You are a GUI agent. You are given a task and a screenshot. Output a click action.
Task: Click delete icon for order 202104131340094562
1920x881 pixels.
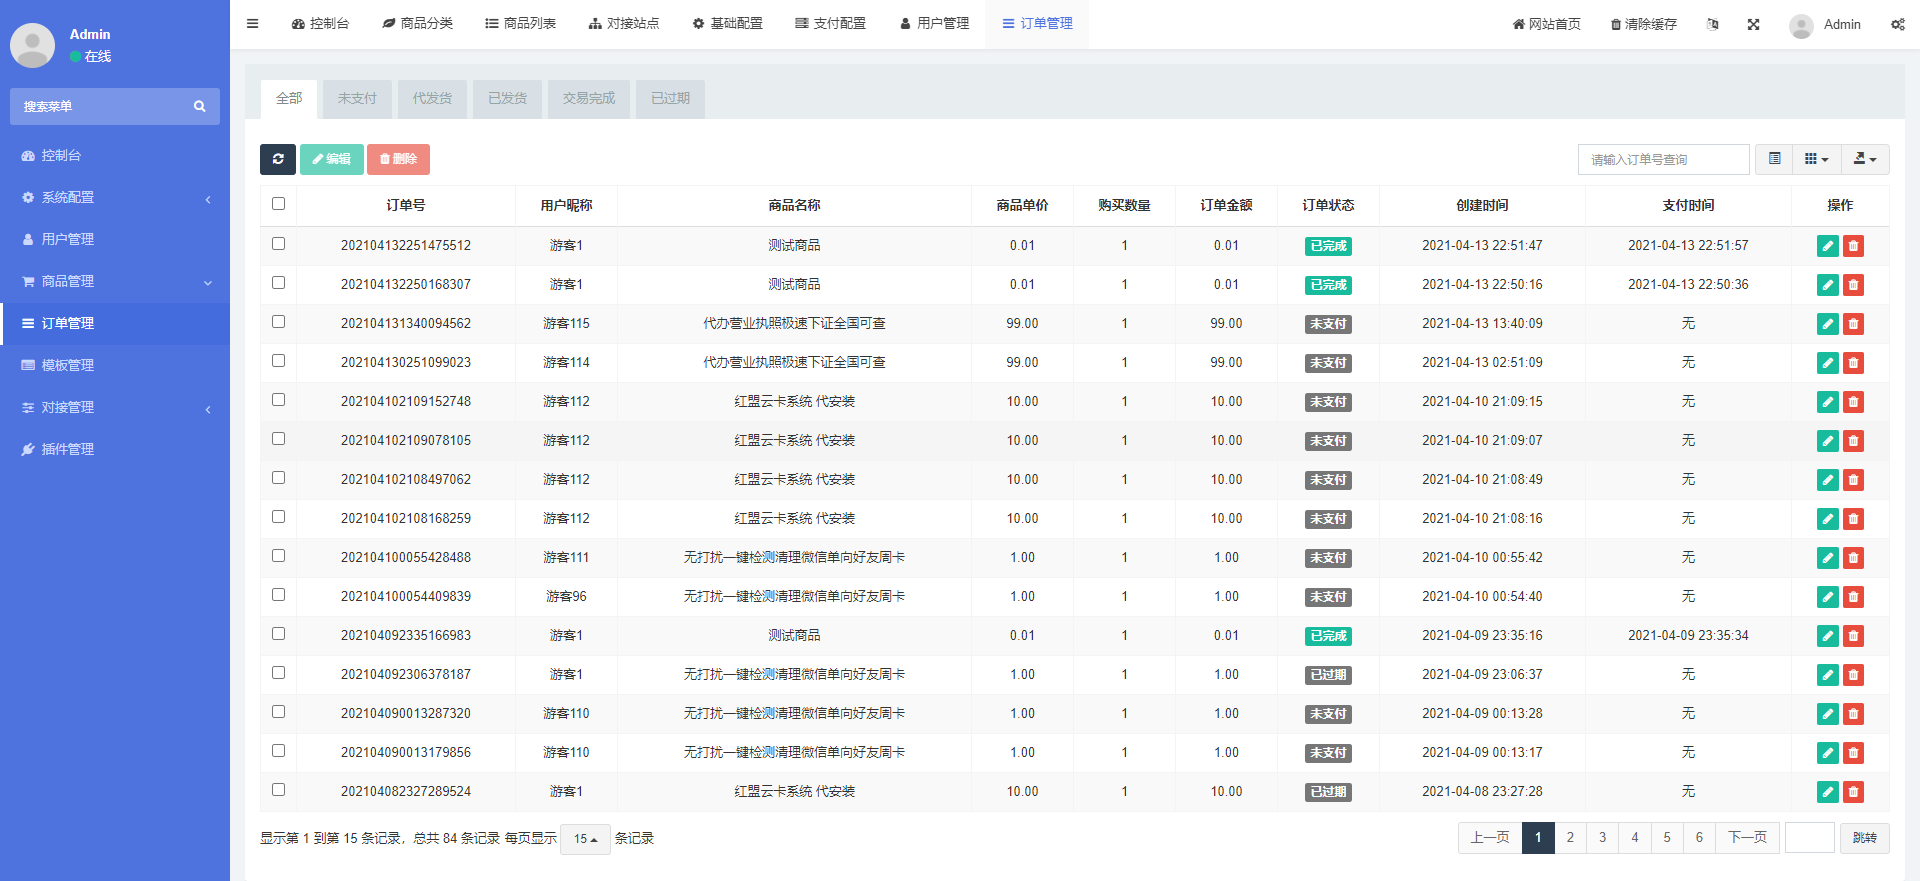click(x=1853, y=324)
